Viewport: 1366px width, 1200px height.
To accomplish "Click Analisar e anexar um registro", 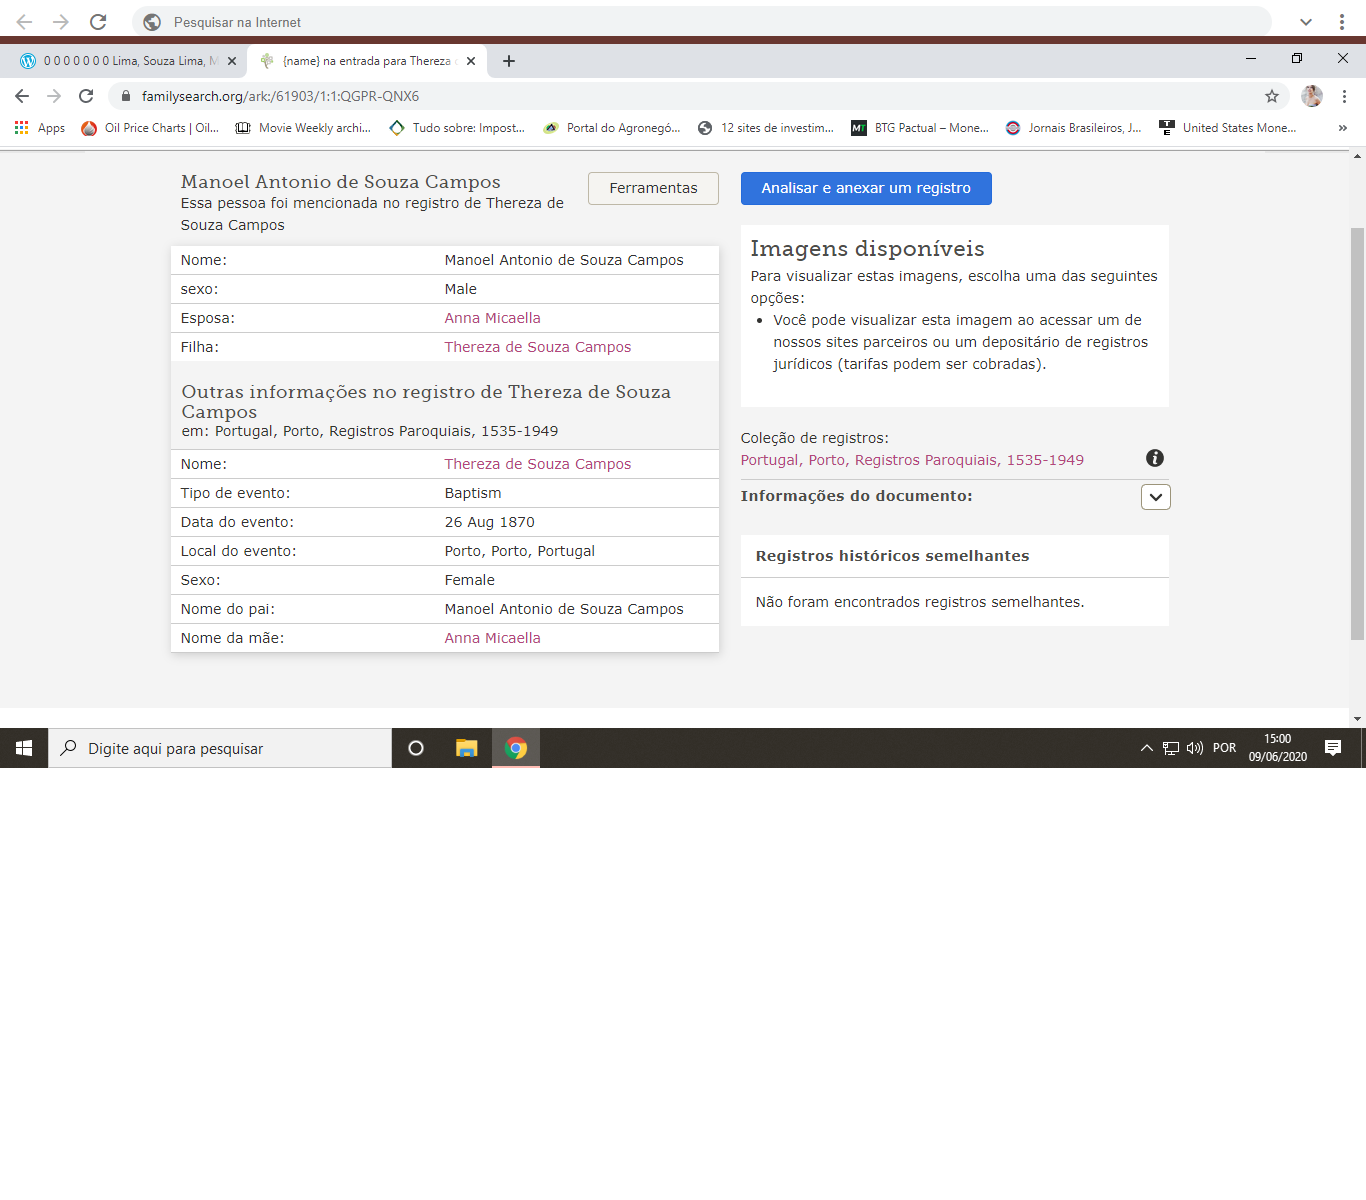I will (866, 188).
